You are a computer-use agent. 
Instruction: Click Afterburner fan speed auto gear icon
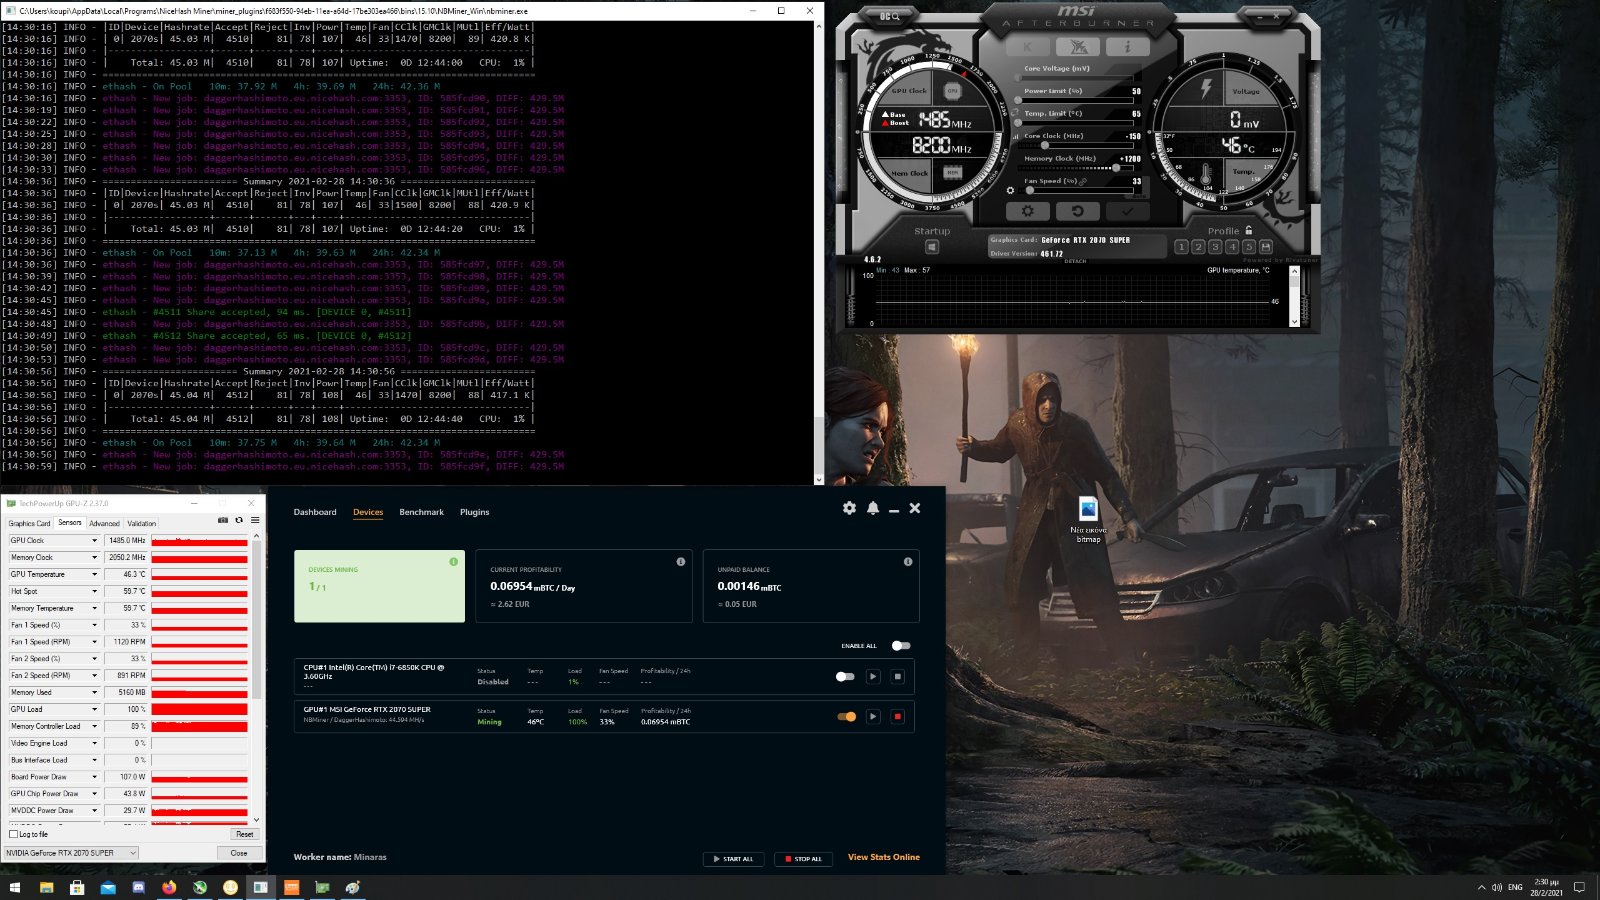(1010, 190)
